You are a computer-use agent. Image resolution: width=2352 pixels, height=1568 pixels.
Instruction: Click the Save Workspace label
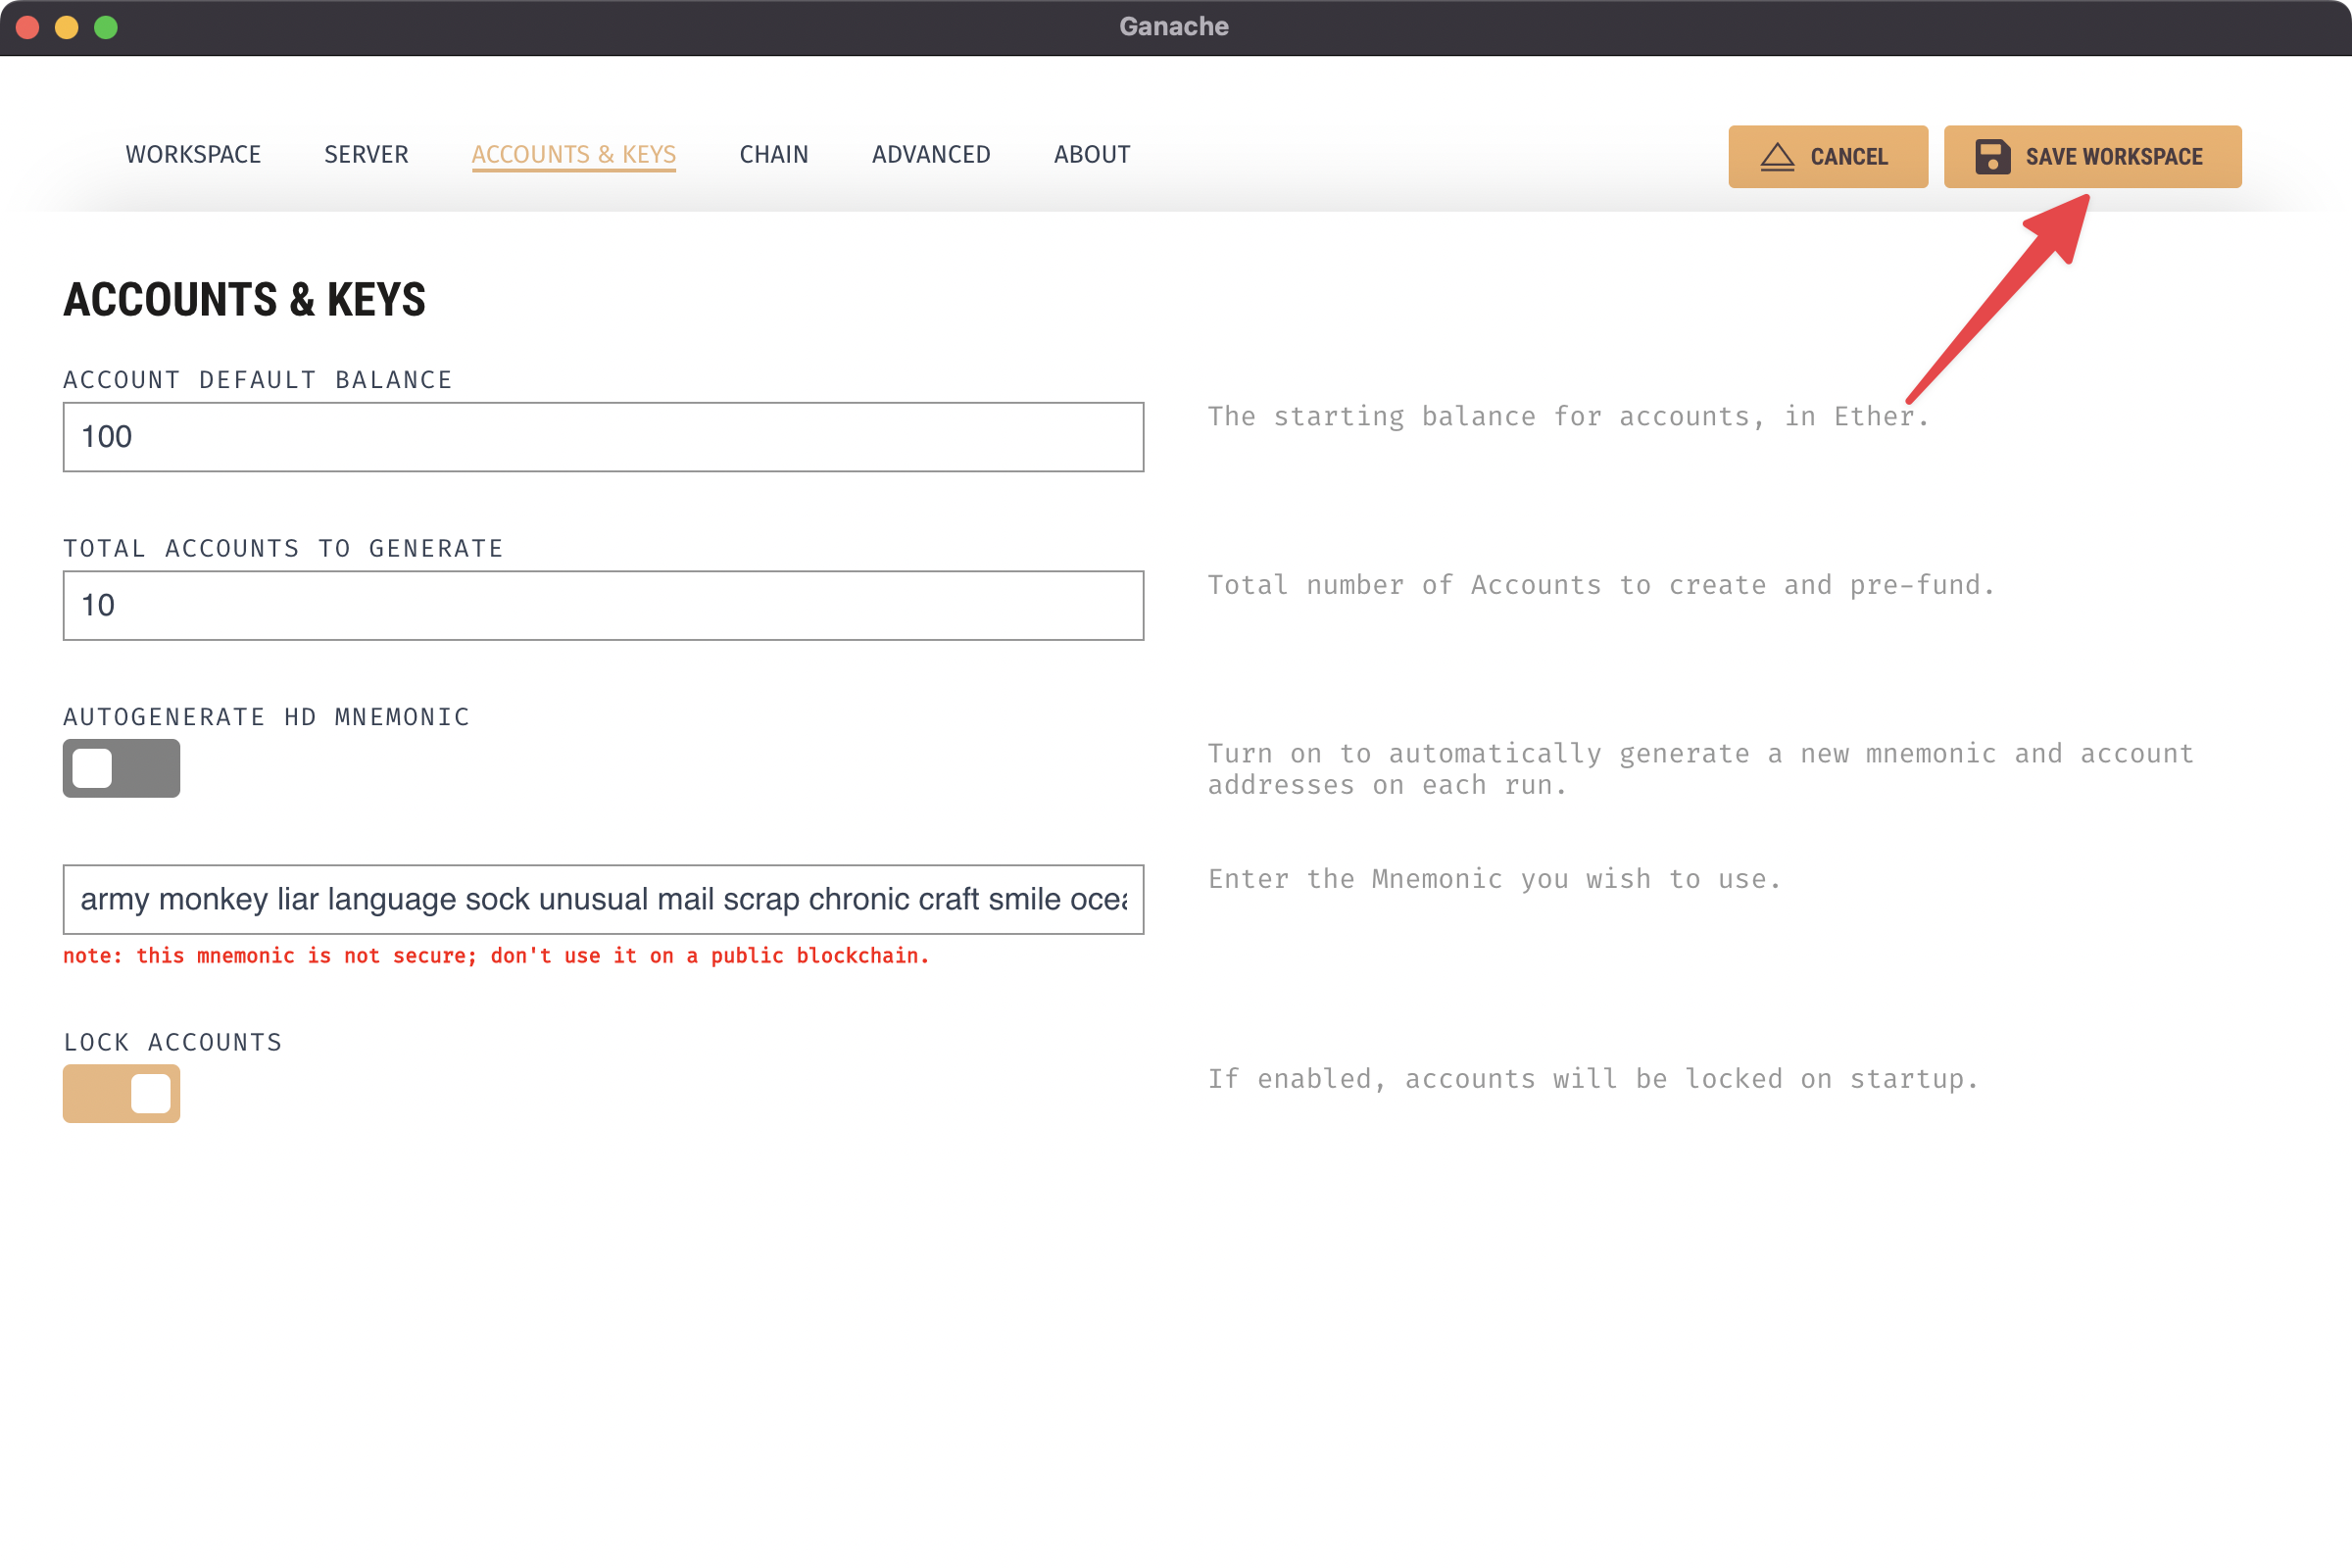2114,157
